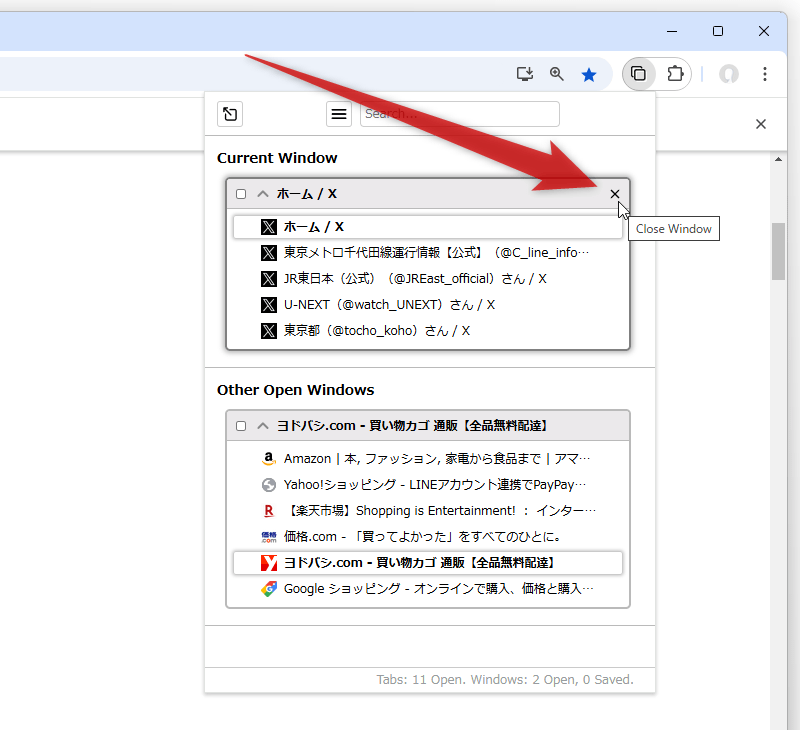Close the bar with the X below toolbar
Screen dimensions: 800x730
pyautogui.click(x=761, y=124)
